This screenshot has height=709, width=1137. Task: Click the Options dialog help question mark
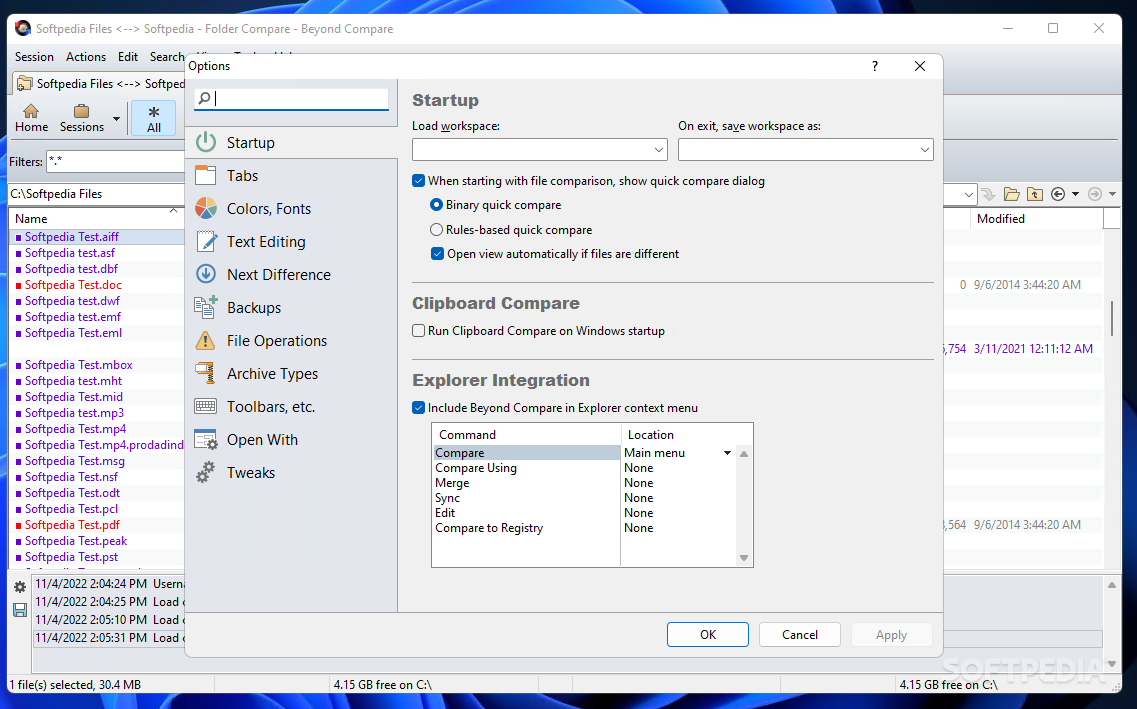(x=875, y=66)
